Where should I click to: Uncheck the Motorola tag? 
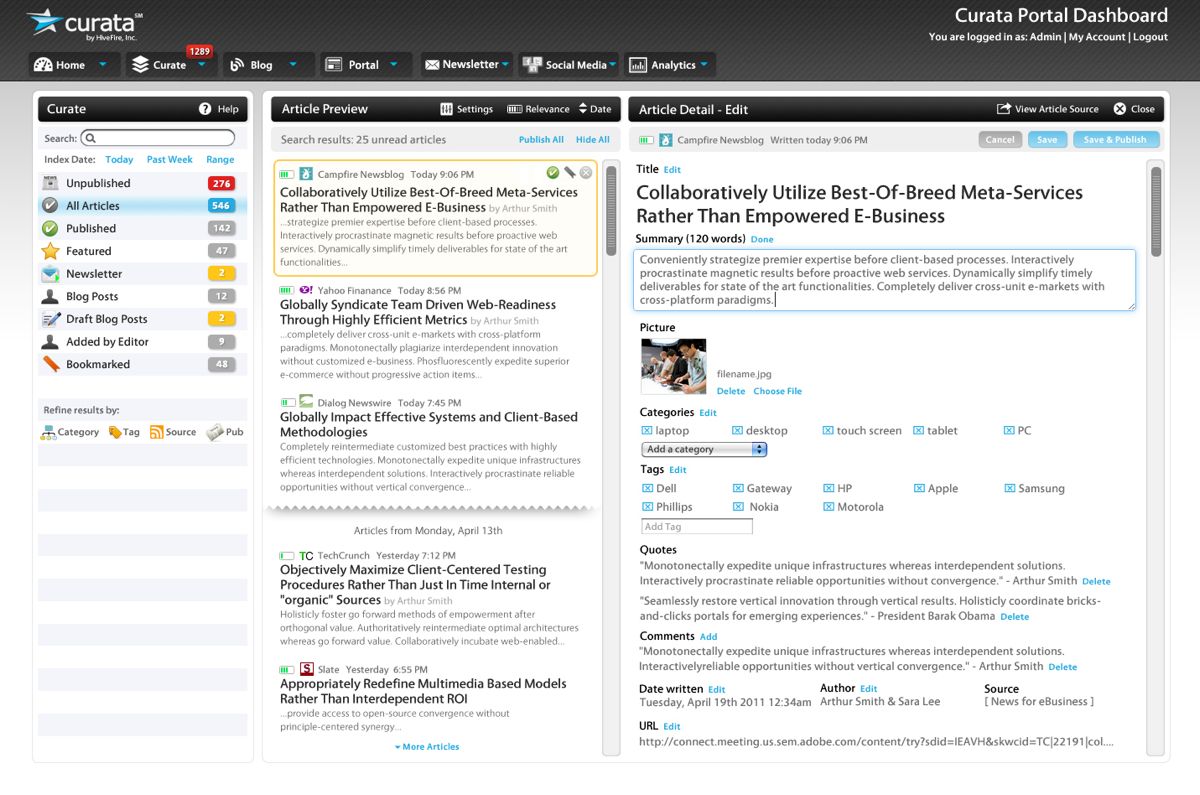click(828, 507)
